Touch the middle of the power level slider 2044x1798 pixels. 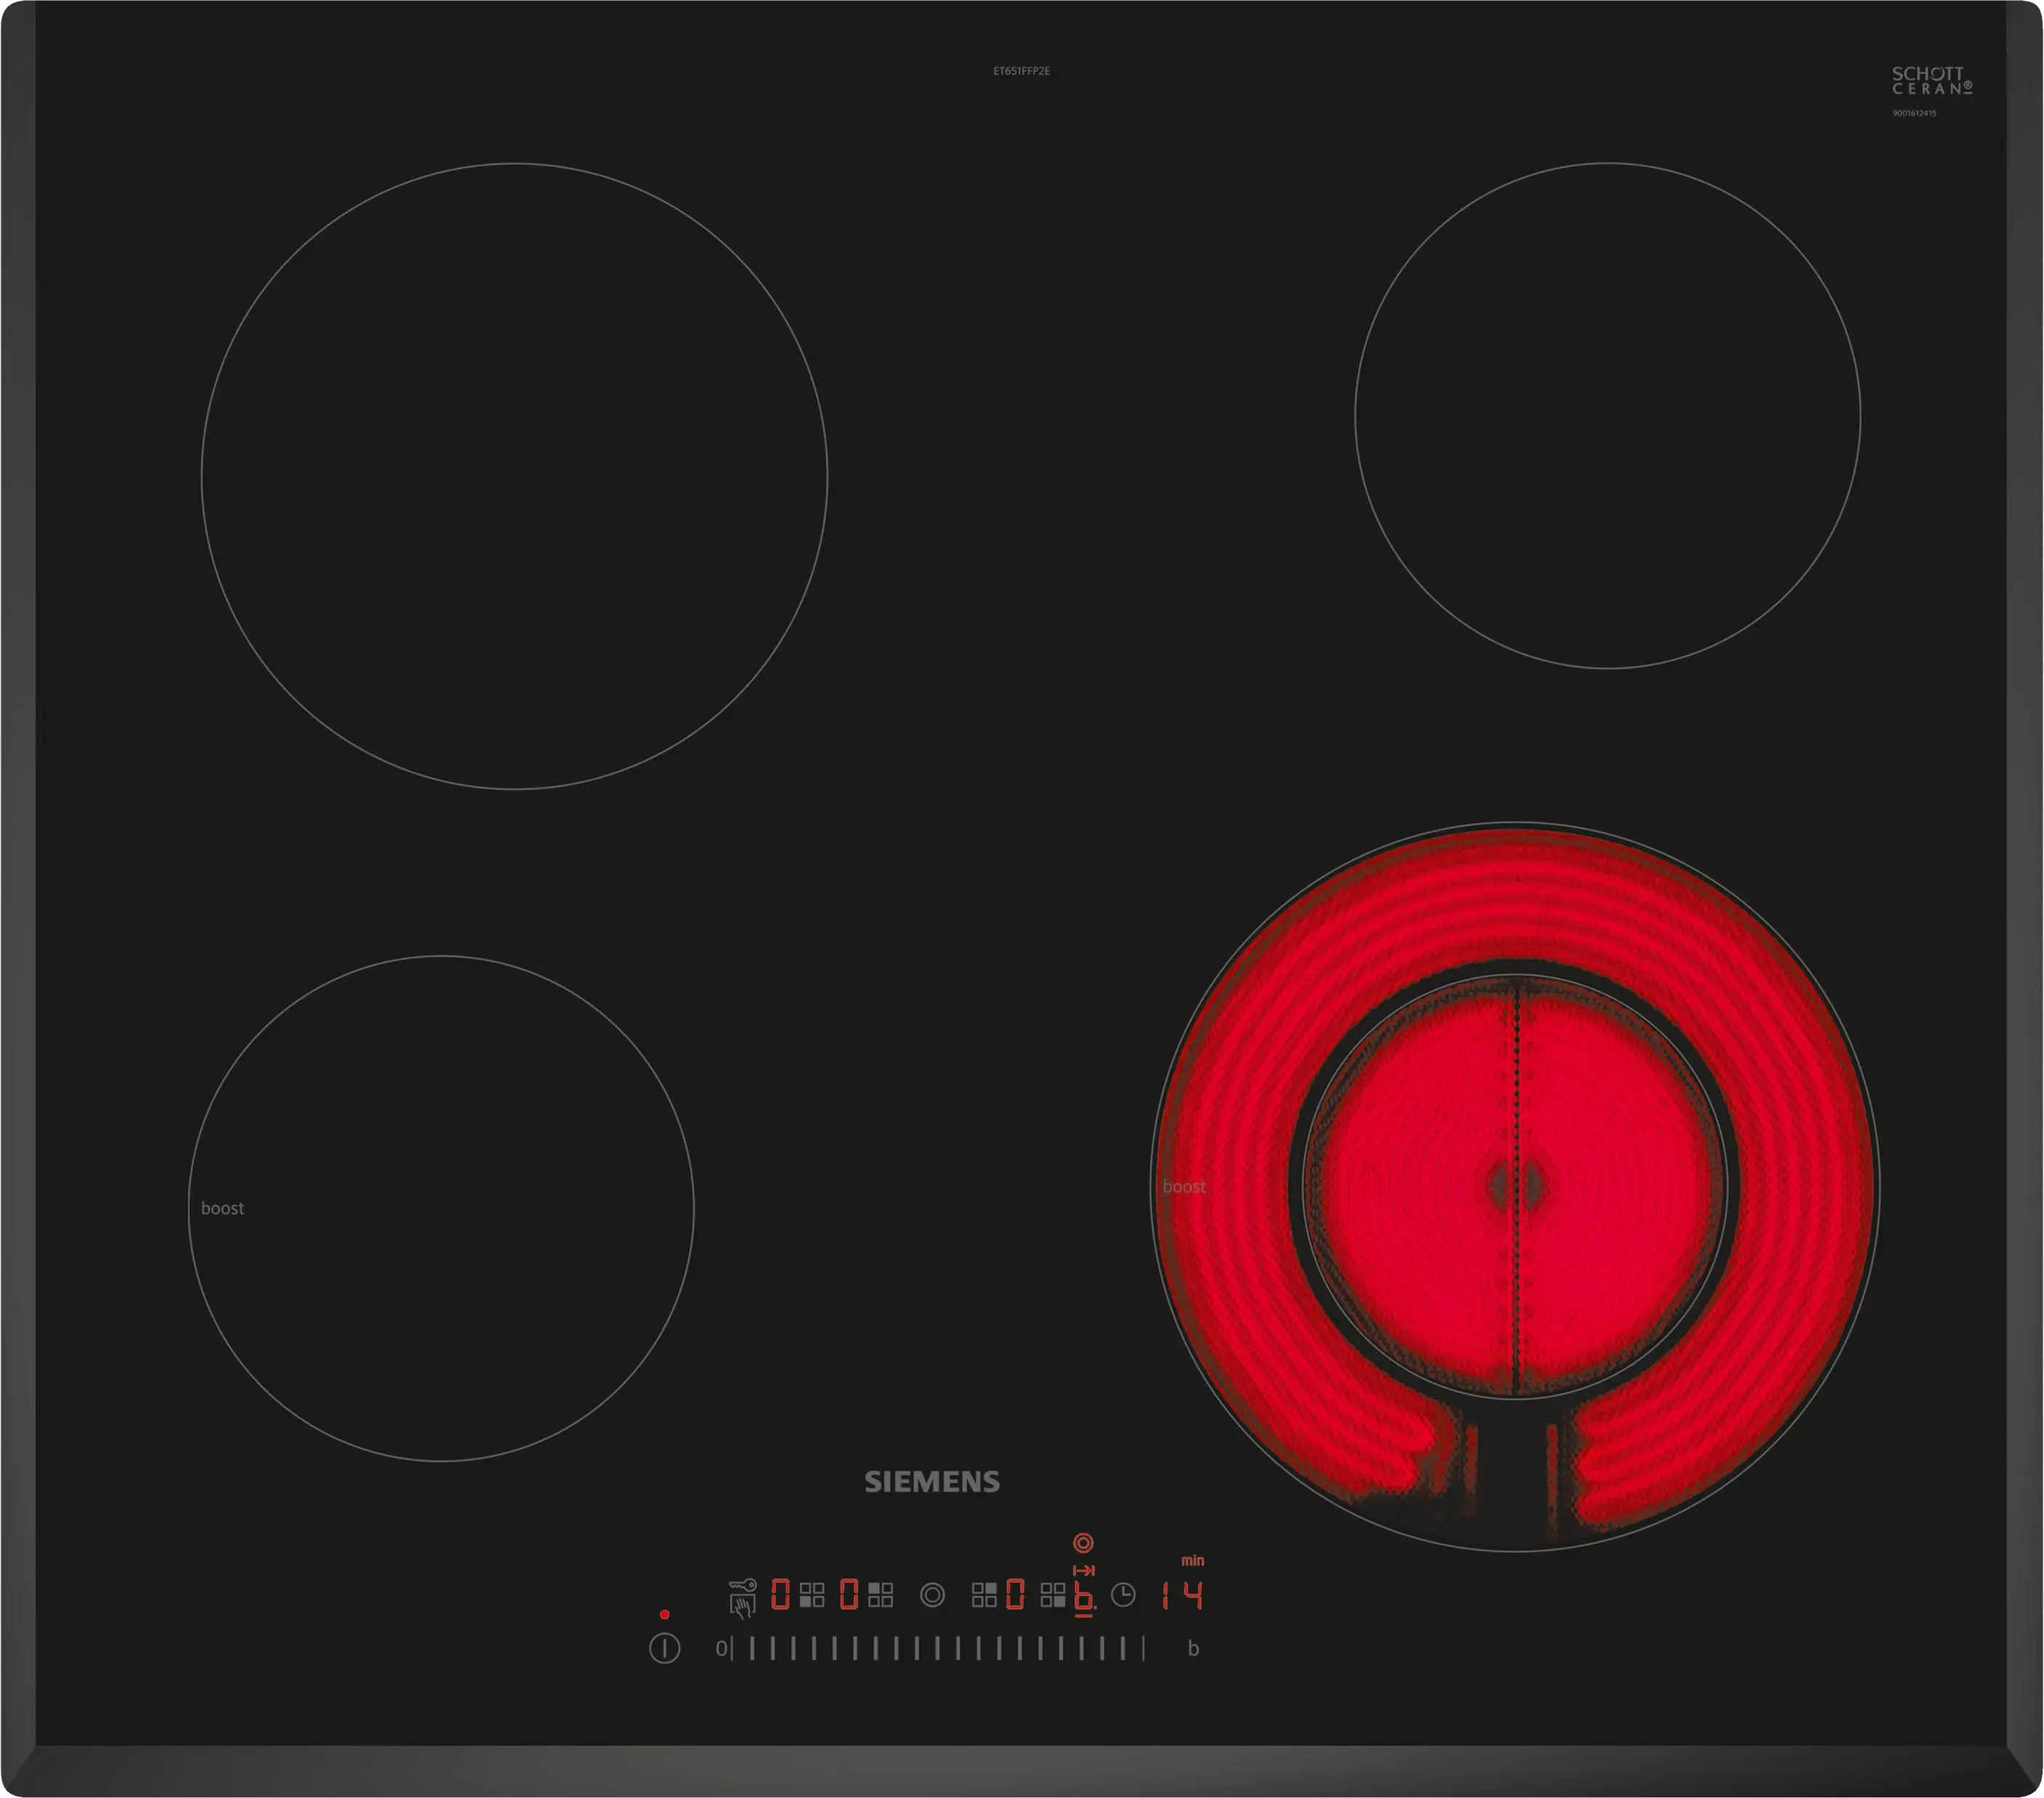pyautogui.click(x=938, y=1649)
